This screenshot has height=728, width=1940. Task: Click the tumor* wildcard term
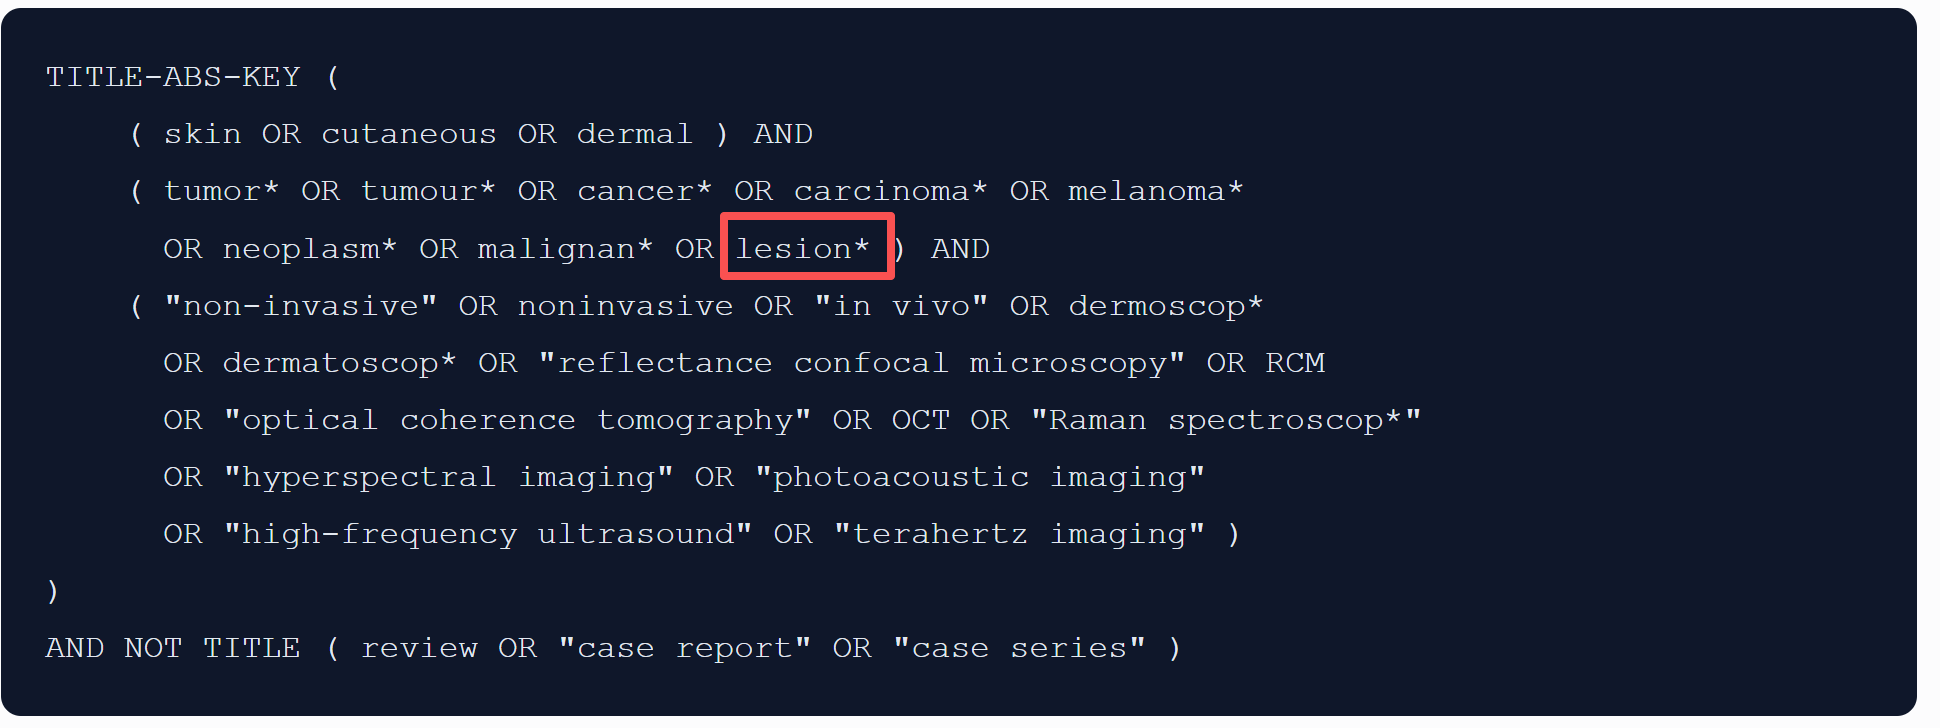point(222,191)
